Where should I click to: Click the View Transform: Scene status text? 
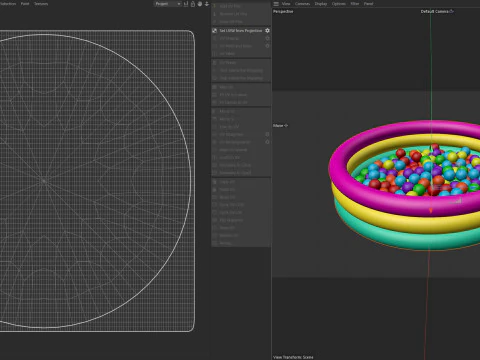pos(293,357)
